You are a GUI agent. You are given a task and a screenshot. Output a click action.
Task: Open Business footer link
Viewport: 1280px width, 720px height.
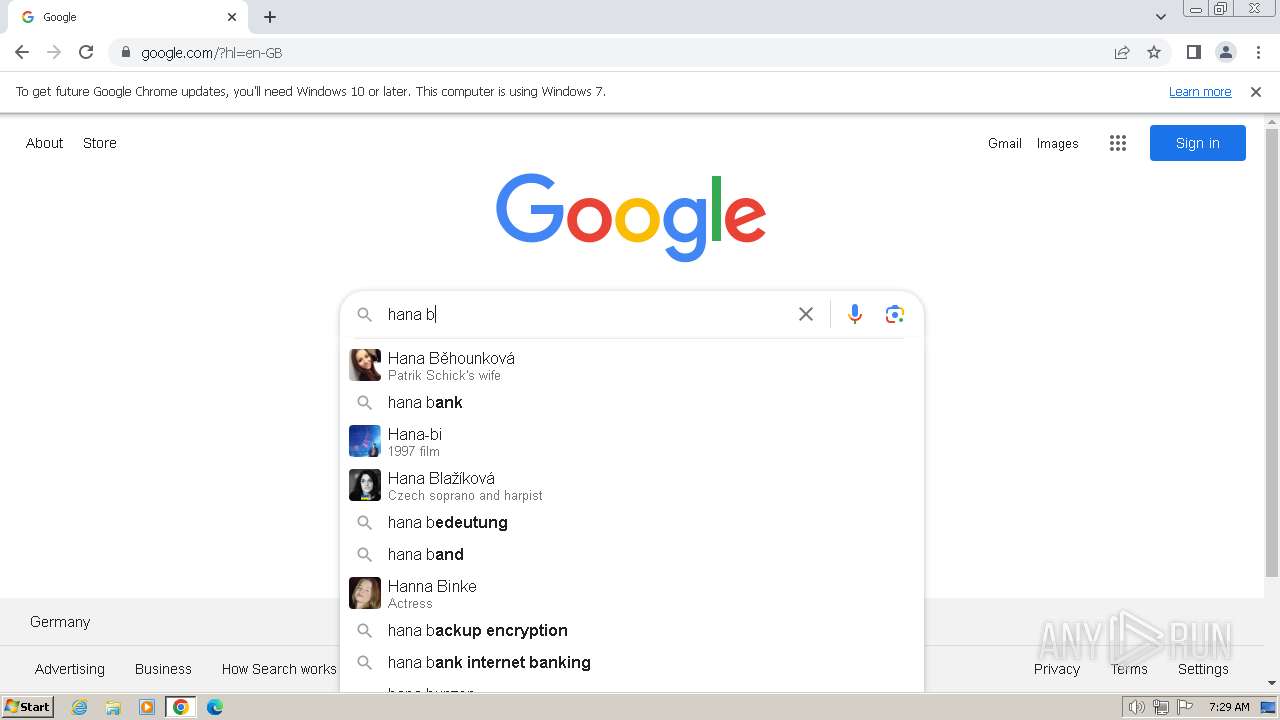[163, 669]
